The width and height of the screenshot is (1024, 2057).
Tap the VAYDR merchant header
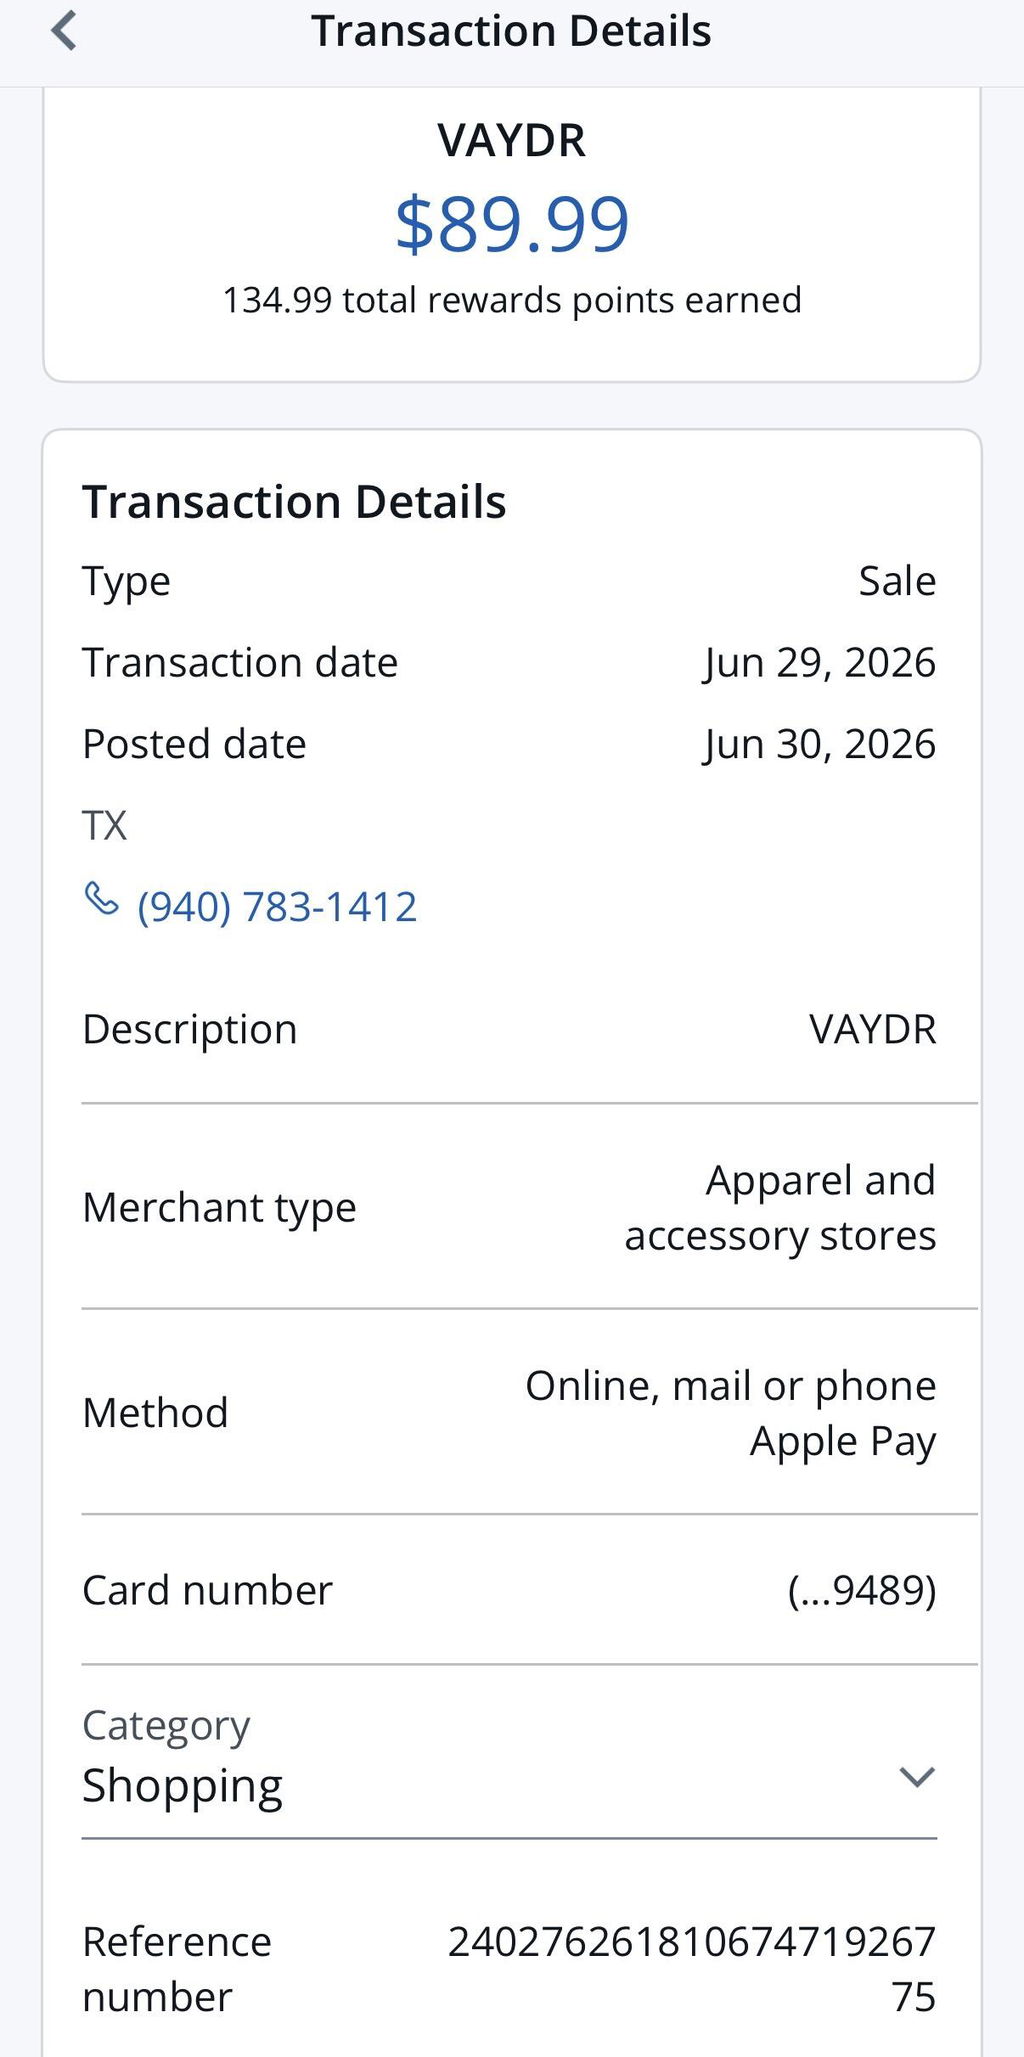(x=512, y=140)
